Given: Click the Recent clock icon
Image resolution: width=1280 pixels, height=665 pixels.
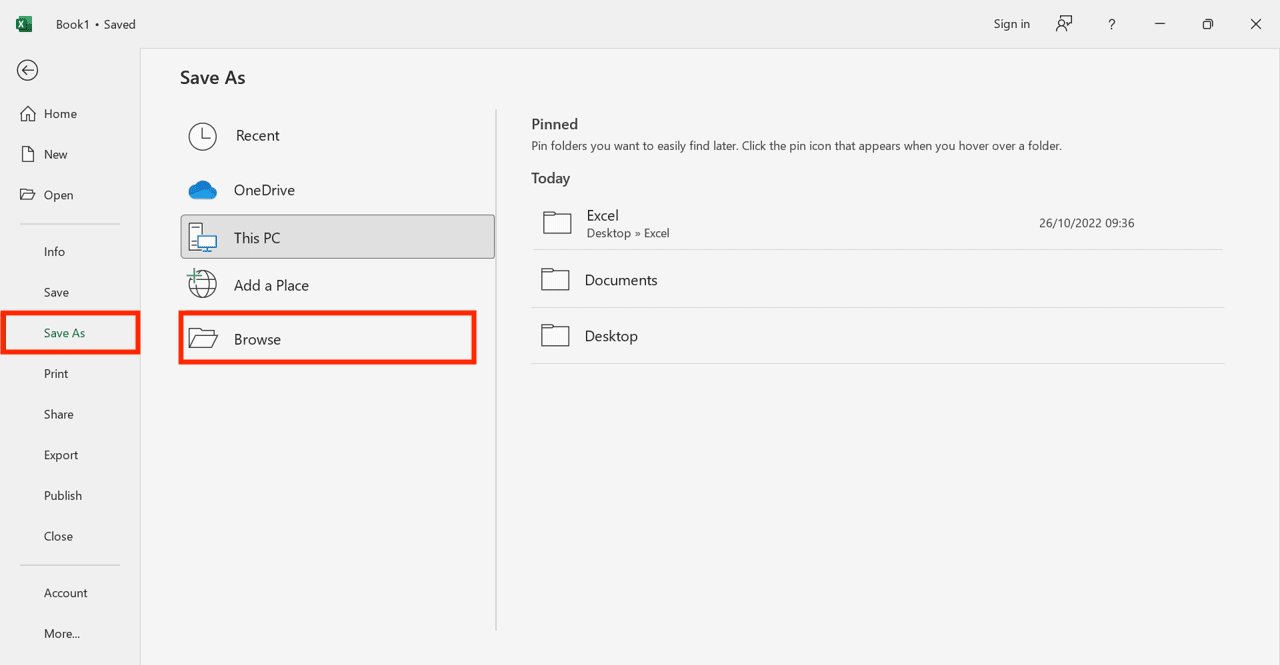Looking at the screenshot, I should pos(203,136).
